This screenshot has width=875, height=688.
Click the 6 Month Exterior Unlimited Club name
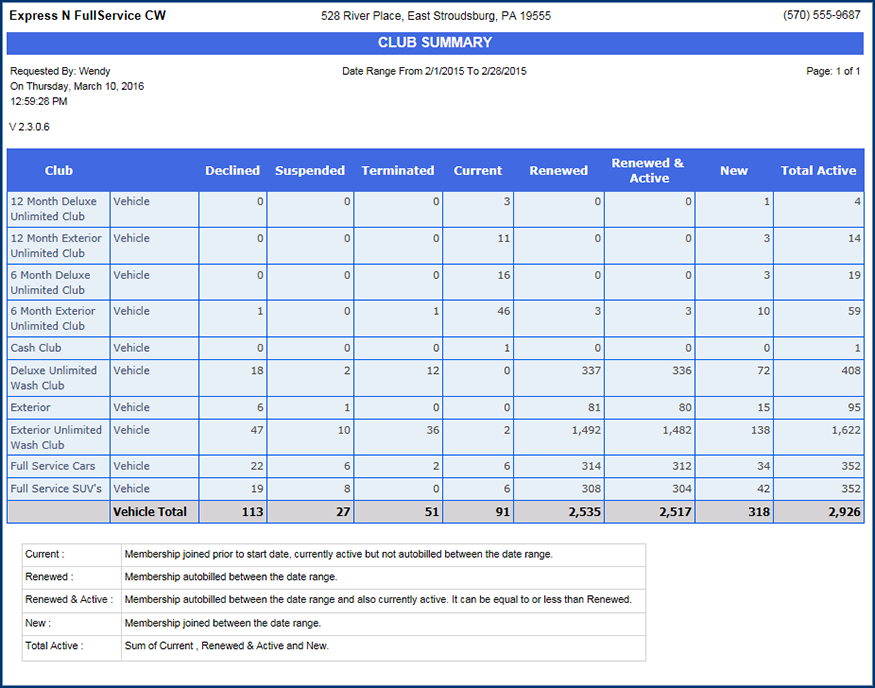click(54, 319)
